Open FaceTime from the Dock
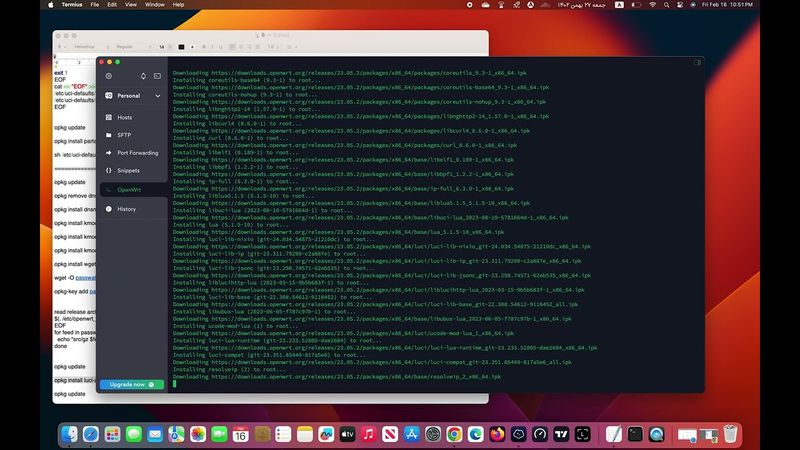This screenshot has width=800, height=450. pos(219,434)
